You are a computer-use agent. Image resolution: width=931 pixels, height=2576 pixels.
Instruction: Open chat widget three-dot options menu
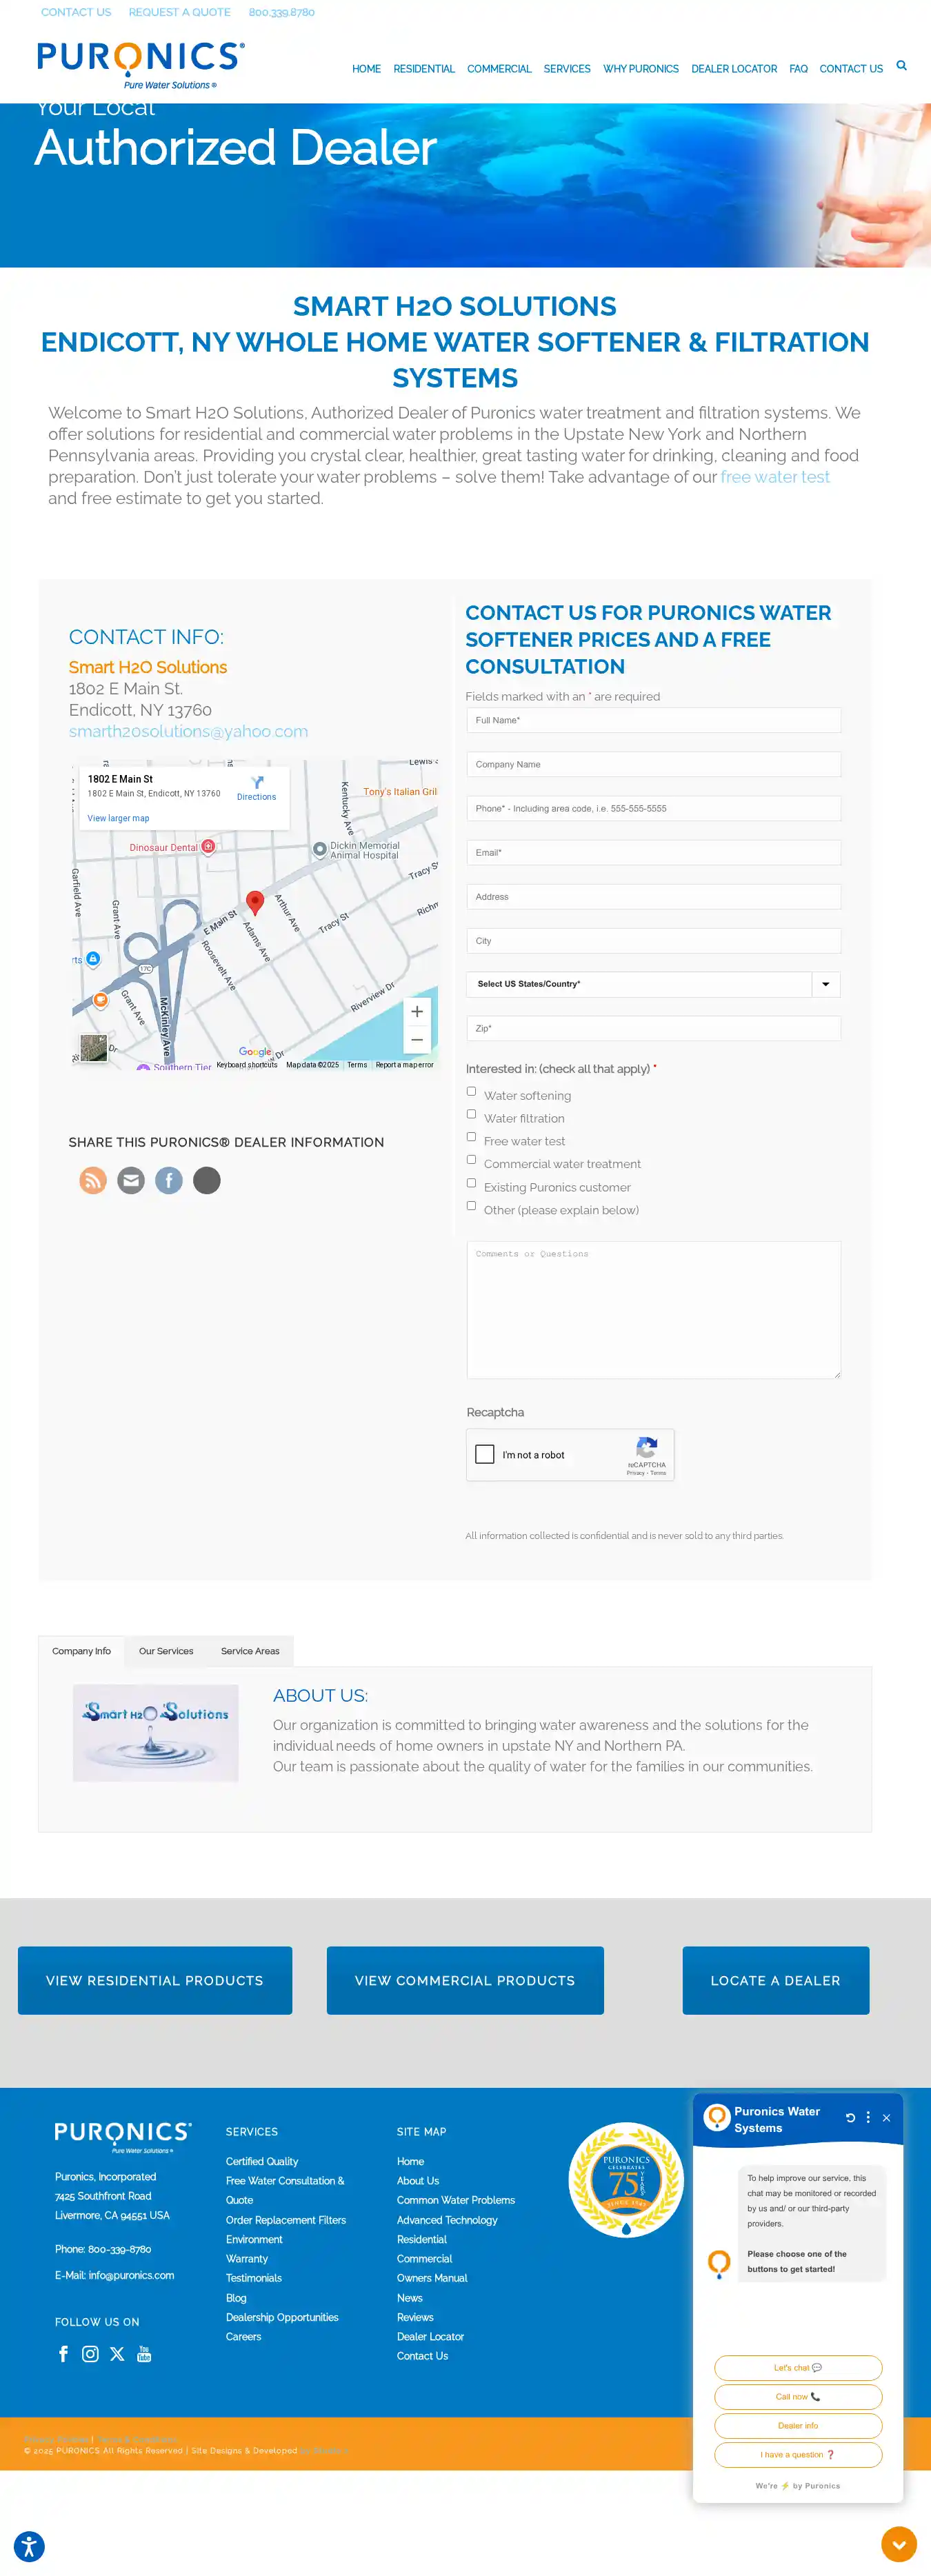[x=868, y=2117]
